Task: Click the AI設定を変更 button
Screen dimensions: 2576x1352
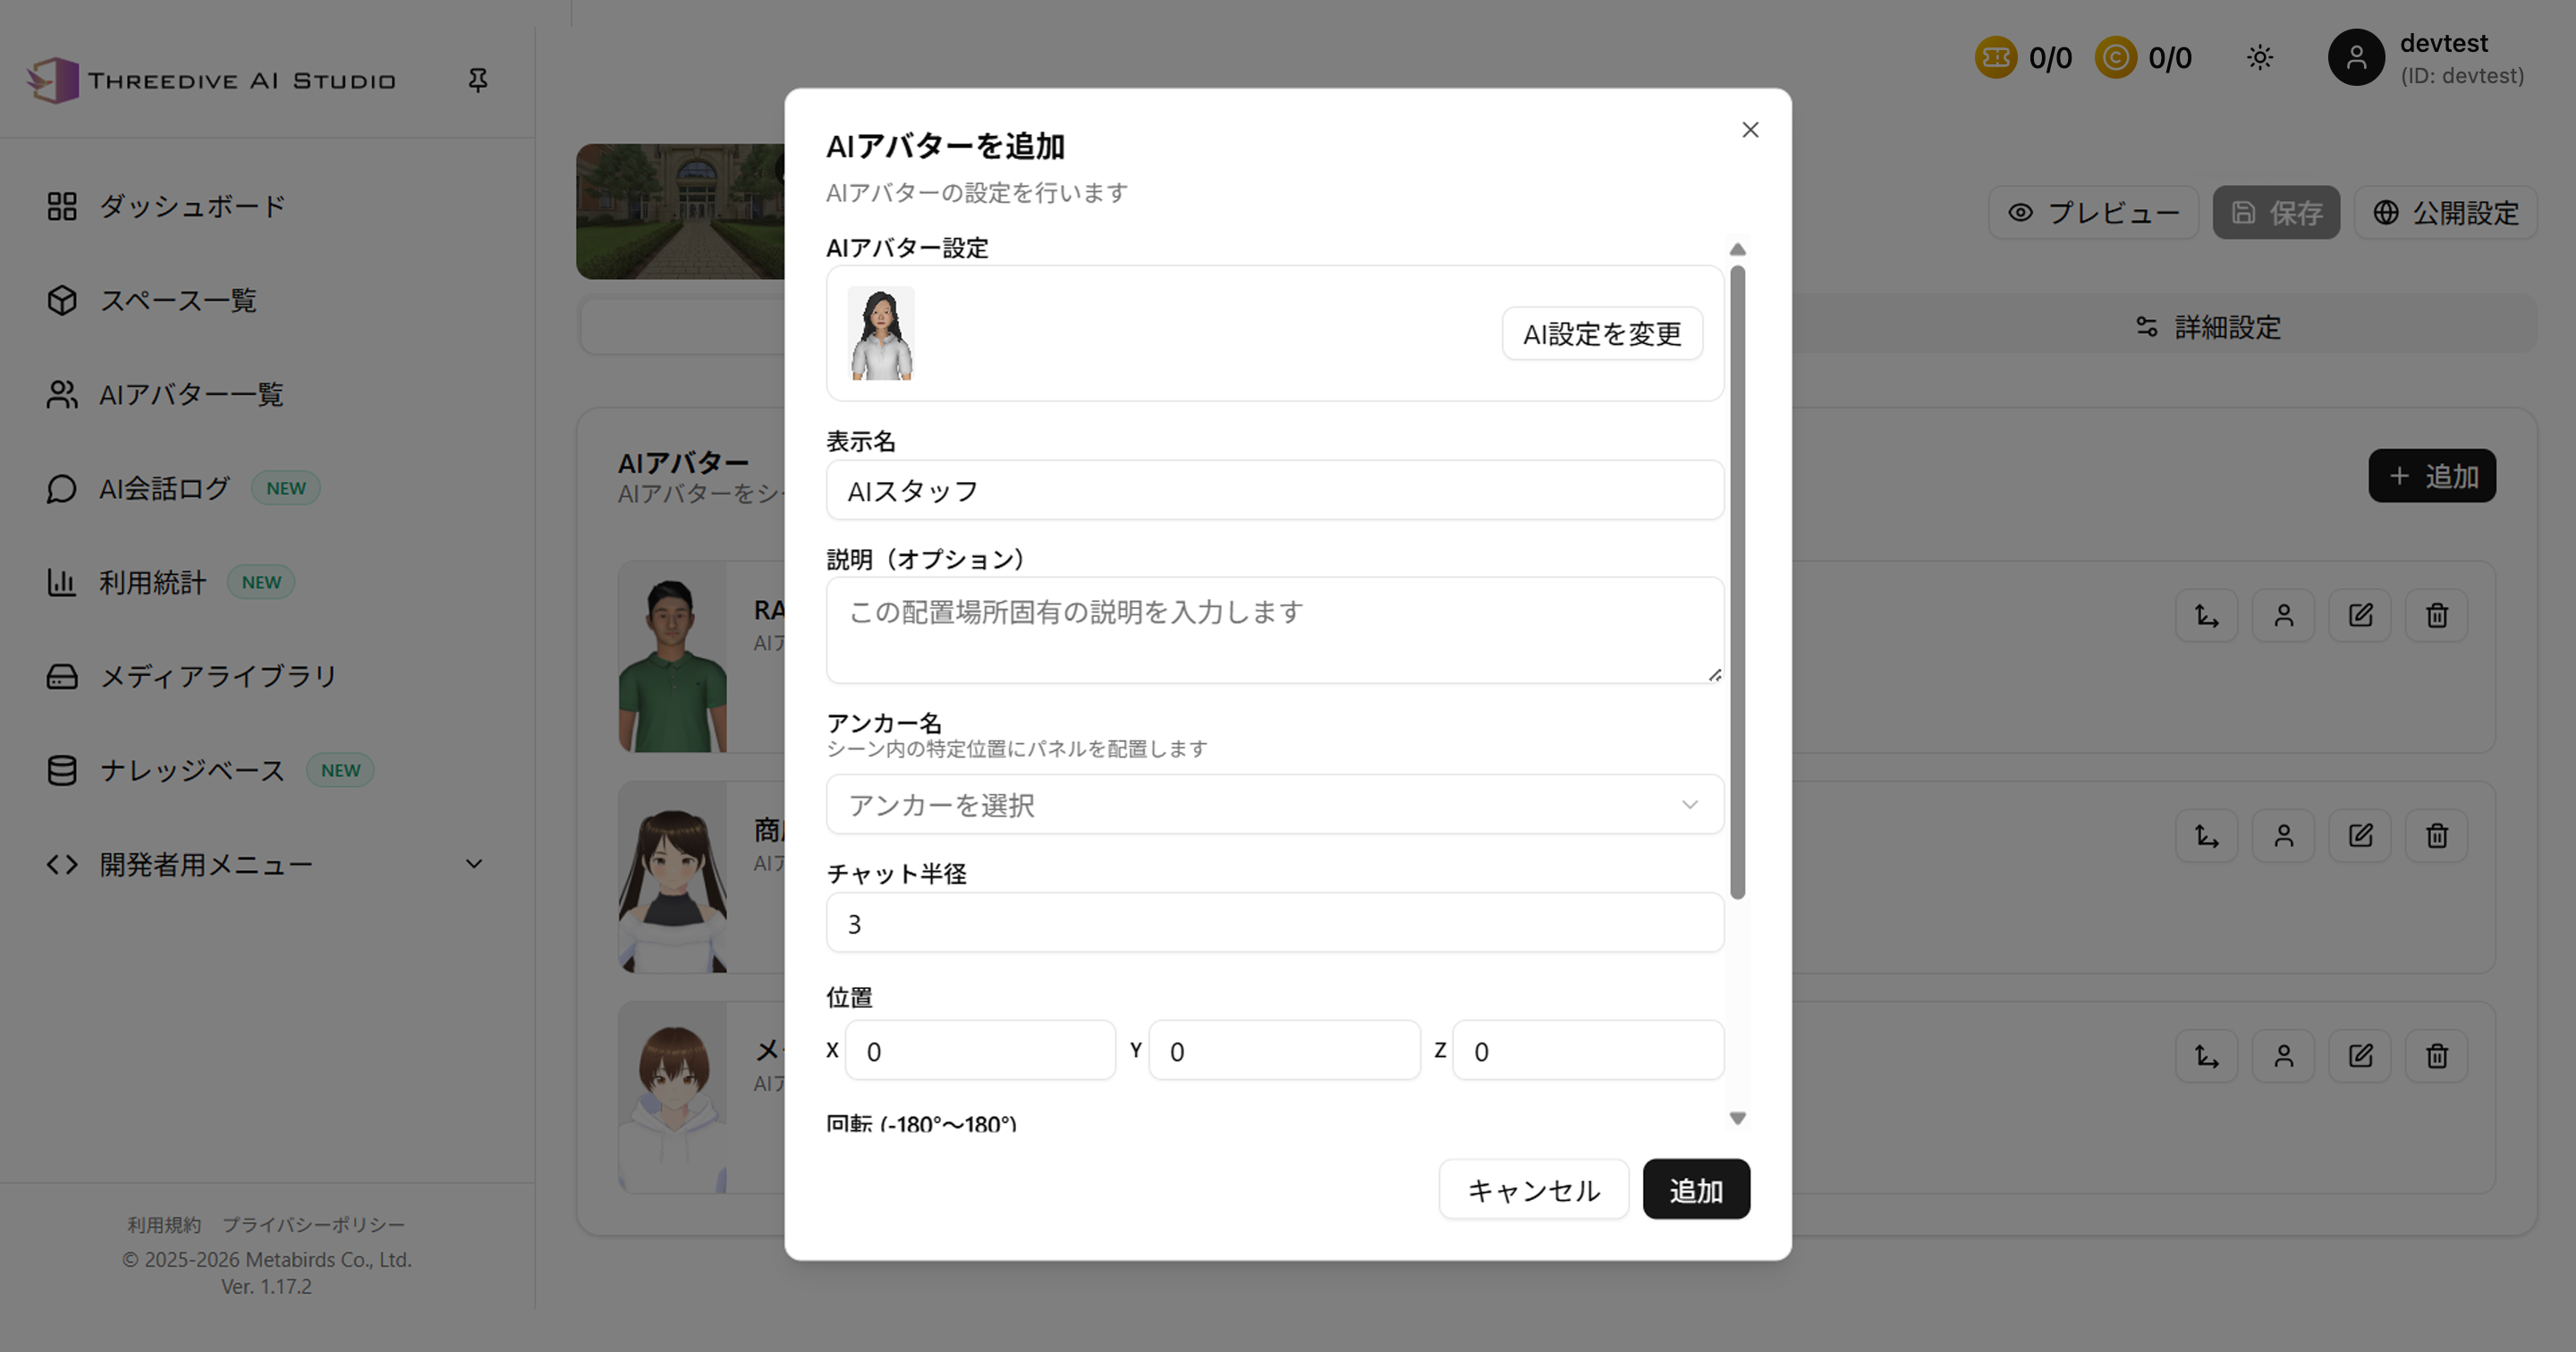Action: [x=1602, y=334]
